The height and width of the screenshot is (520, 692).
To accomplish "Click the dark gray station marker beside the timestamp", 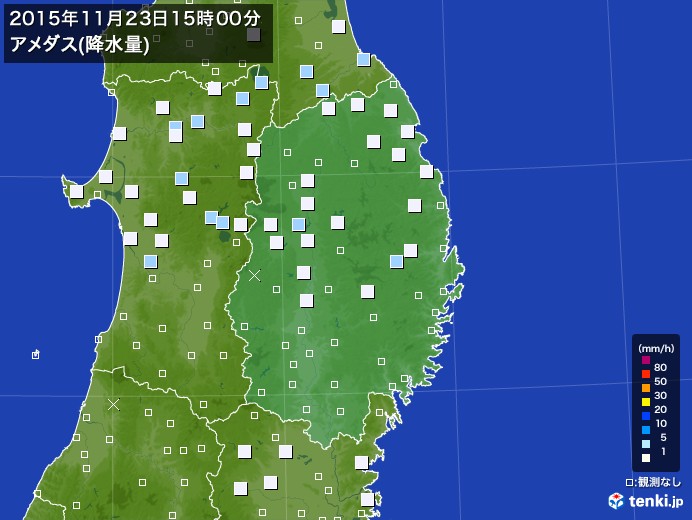I will point(253,35).
